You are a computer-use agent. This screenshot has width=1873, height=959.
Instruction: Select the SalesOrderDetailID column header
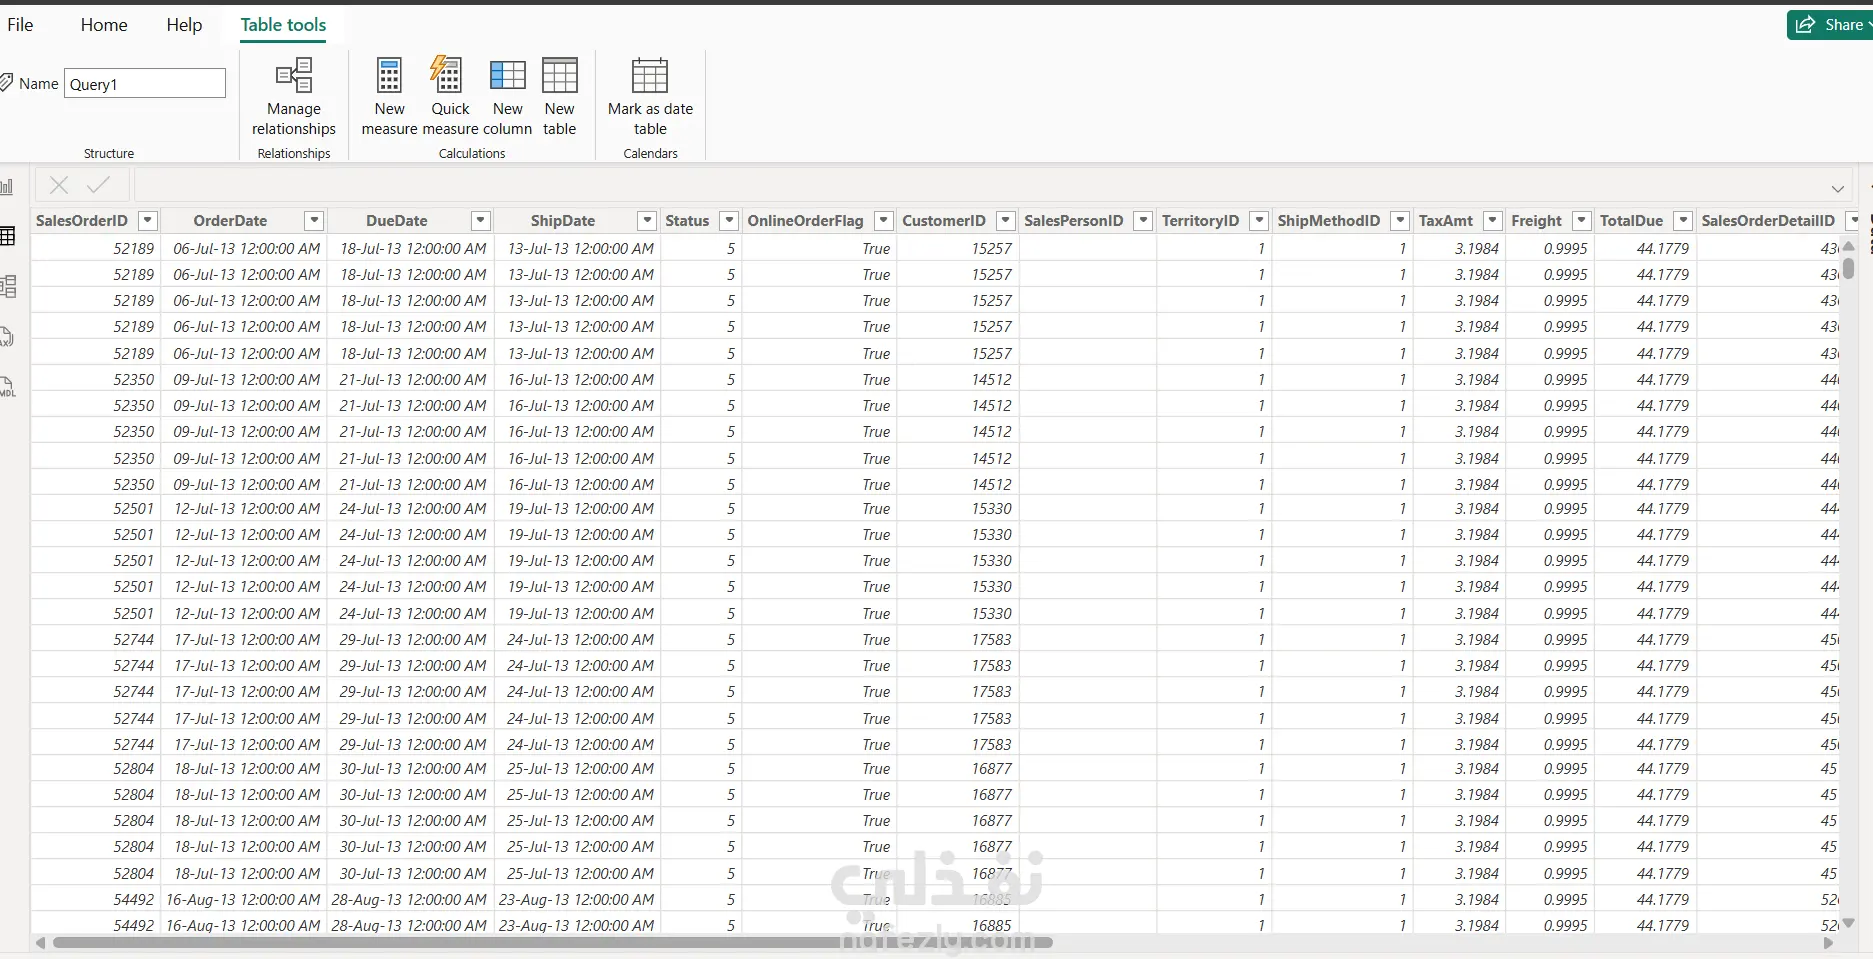point(1768,220)
